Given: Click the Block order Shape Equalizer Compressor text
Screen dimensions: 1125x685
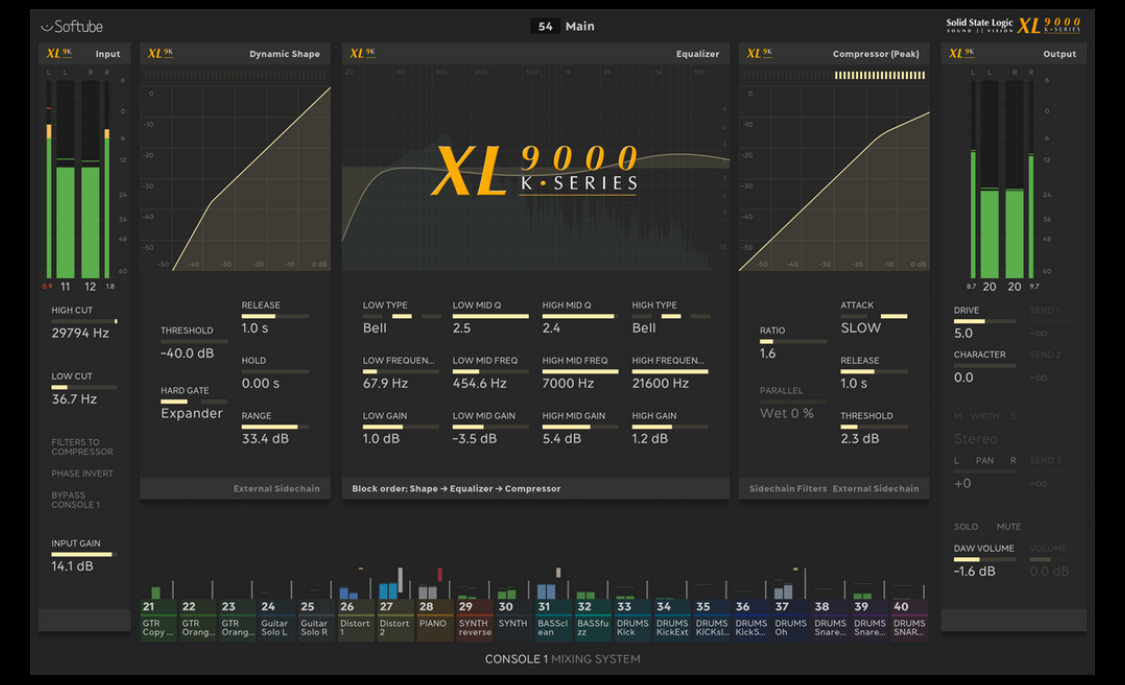Looking at the screenshot, I should [456, 488].
